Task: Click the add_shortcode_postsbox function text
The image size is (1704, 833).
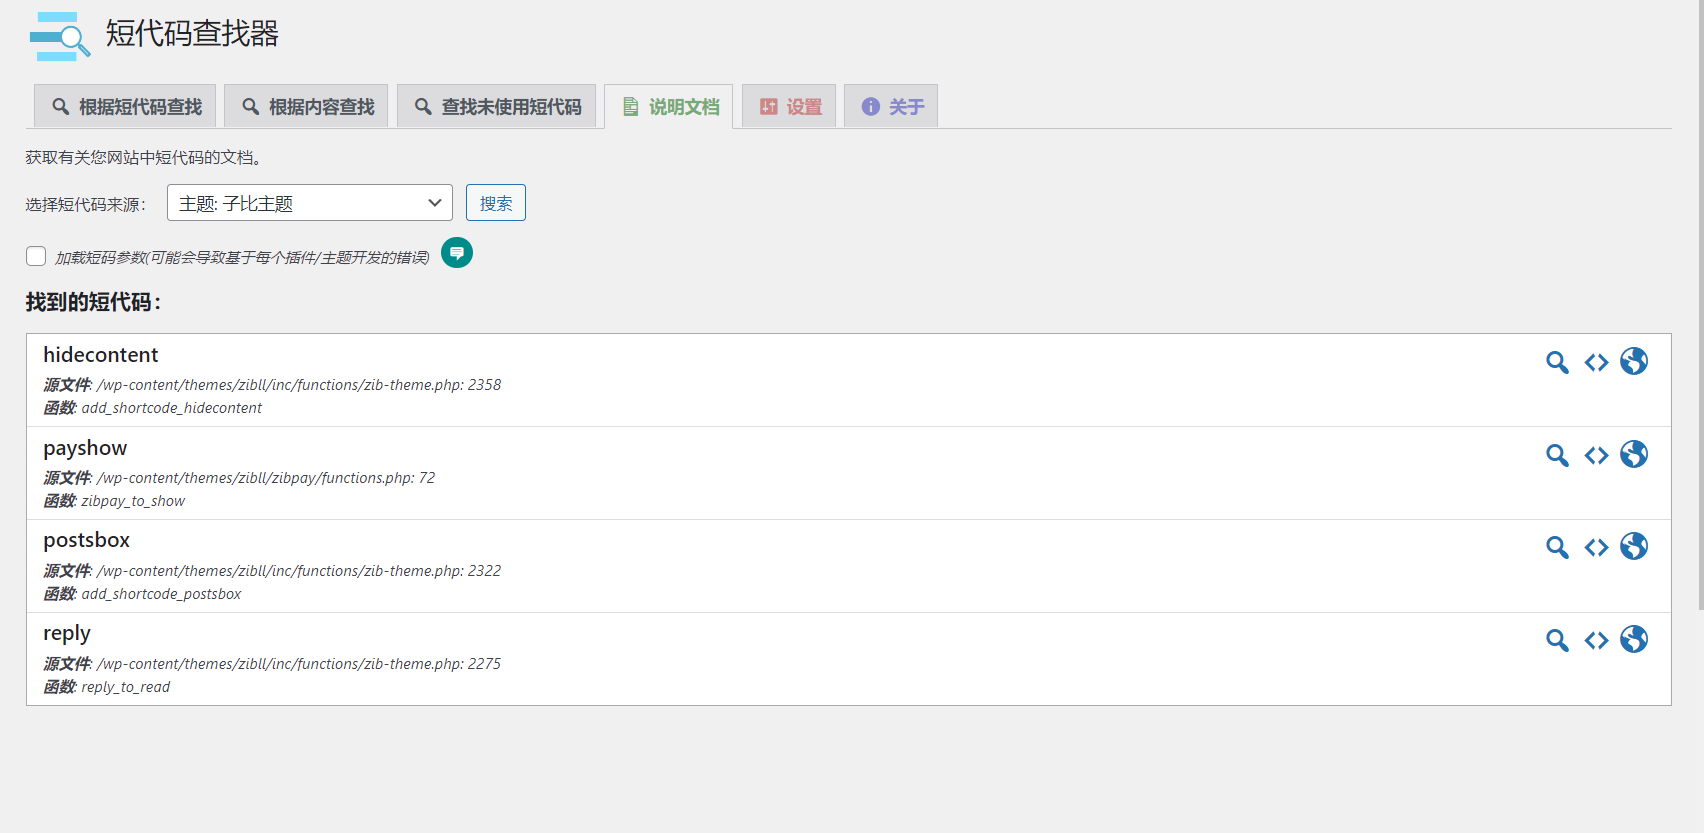Action: [161, 594]
